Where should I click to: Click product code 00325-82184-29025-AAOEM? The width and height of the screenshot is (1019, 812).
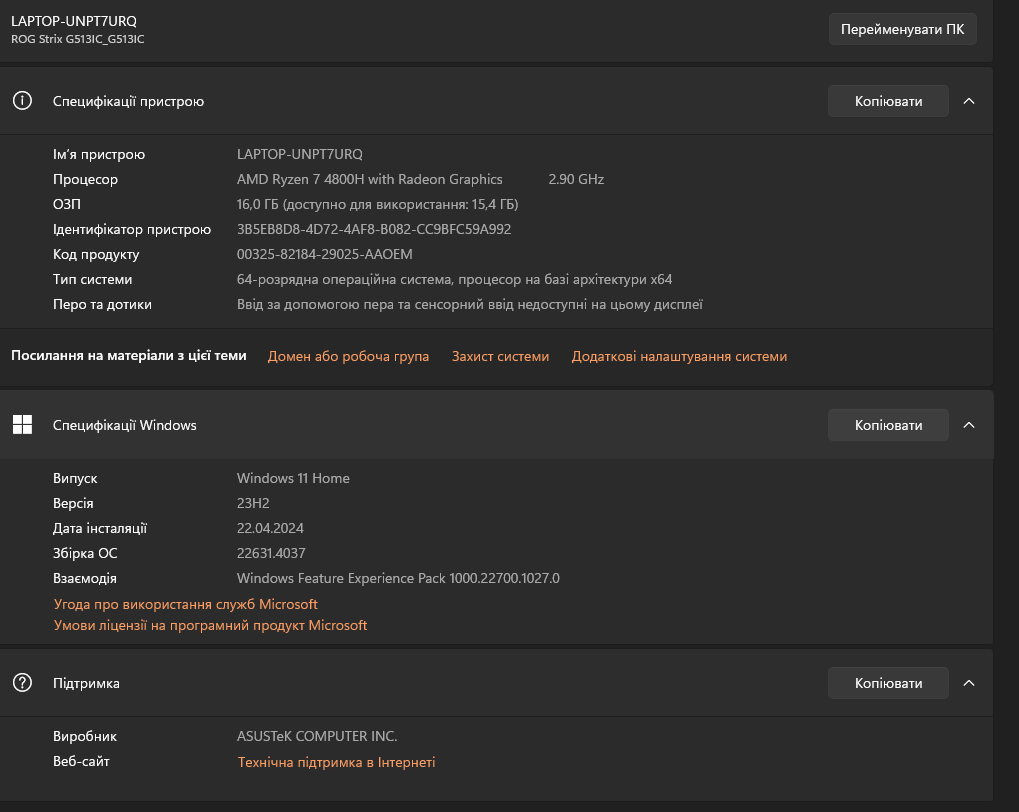tap(324, 254)
